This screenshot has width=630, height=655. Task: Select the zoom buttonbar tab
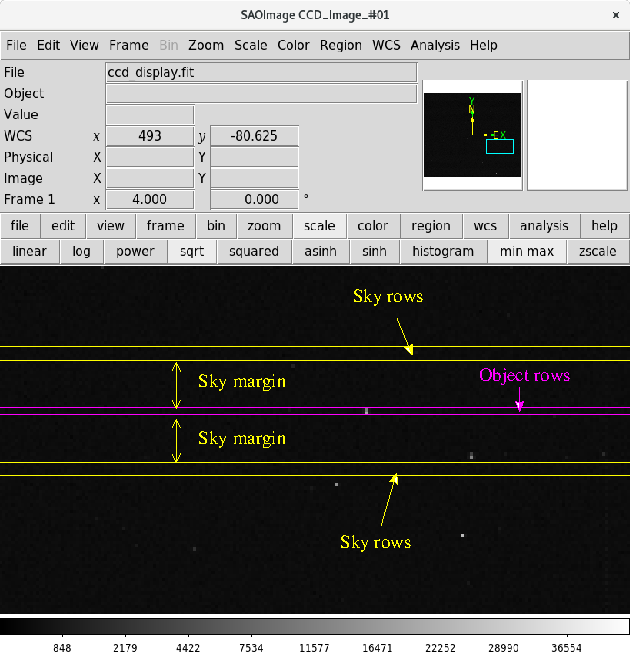coord(264,226)
